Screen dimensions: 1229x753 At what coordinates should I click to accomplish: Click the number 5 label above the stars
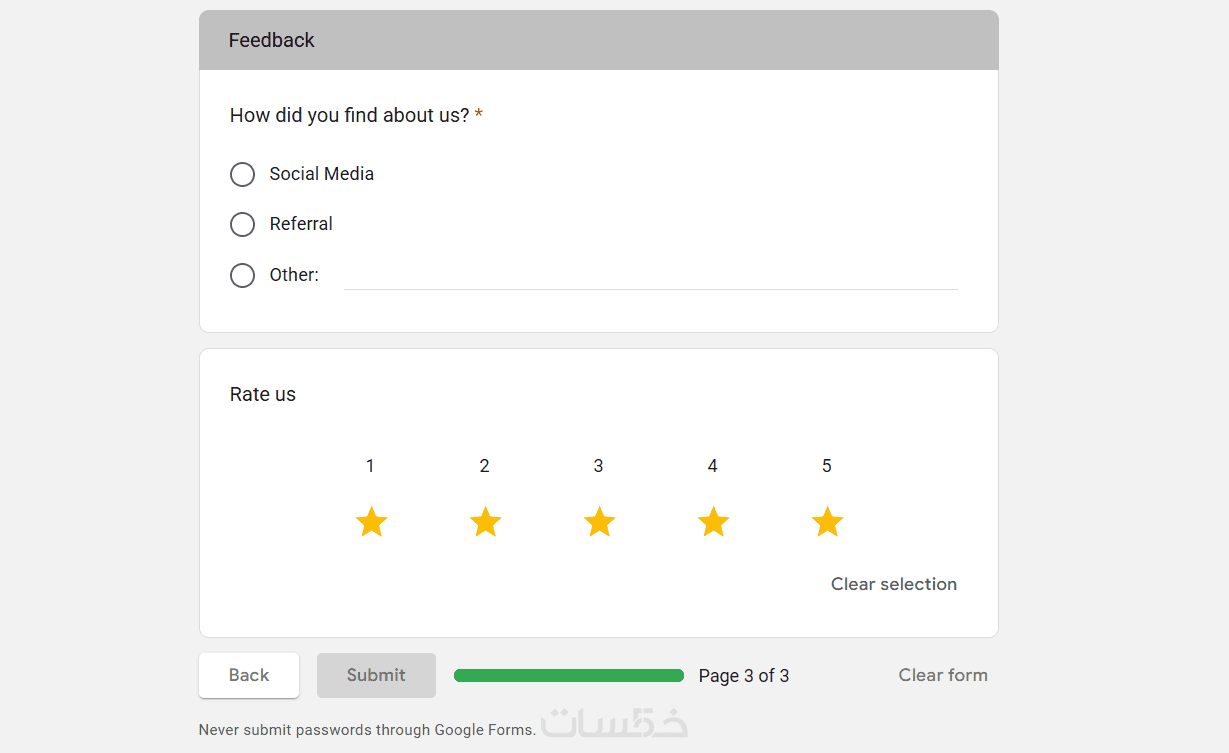(x=827, y=466)
